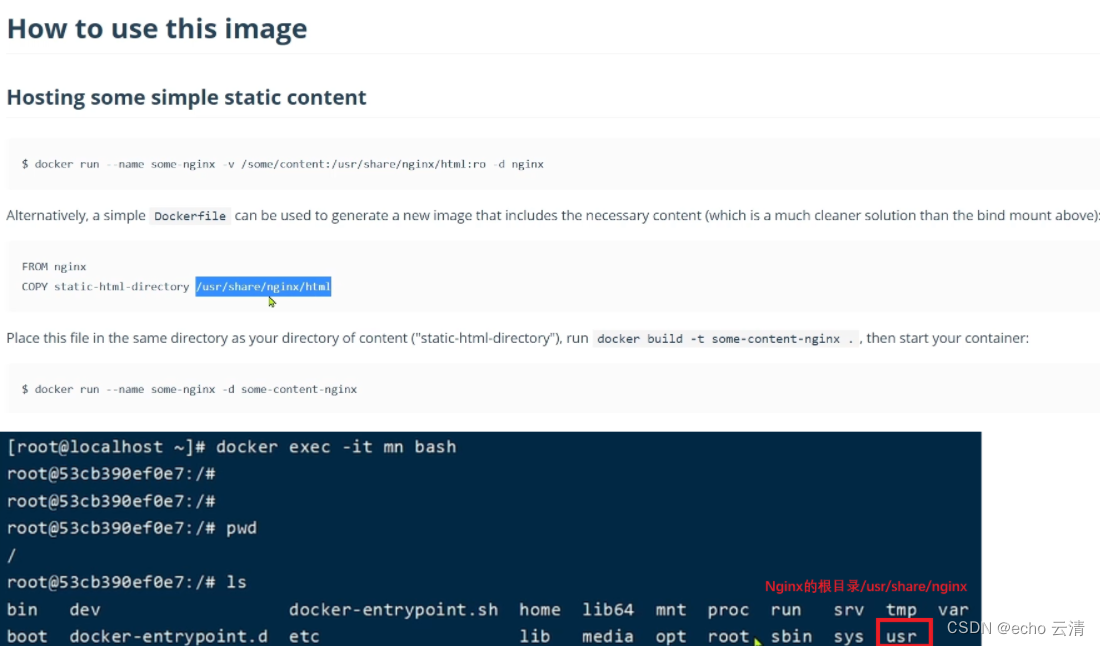The width and height of the screenshot is (1100, 646).
Task: Click the highlighted /usr/share/nginx/html path
Action: click(x=263, y=286)
